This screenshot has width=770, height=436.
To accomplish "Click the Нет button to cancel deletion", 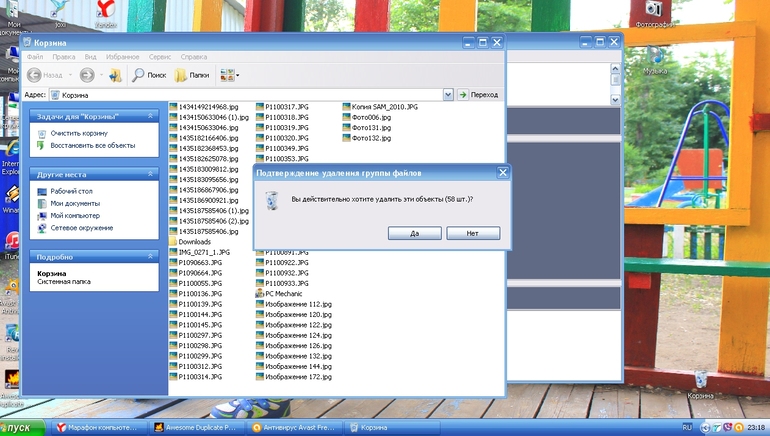I will 473,233.
